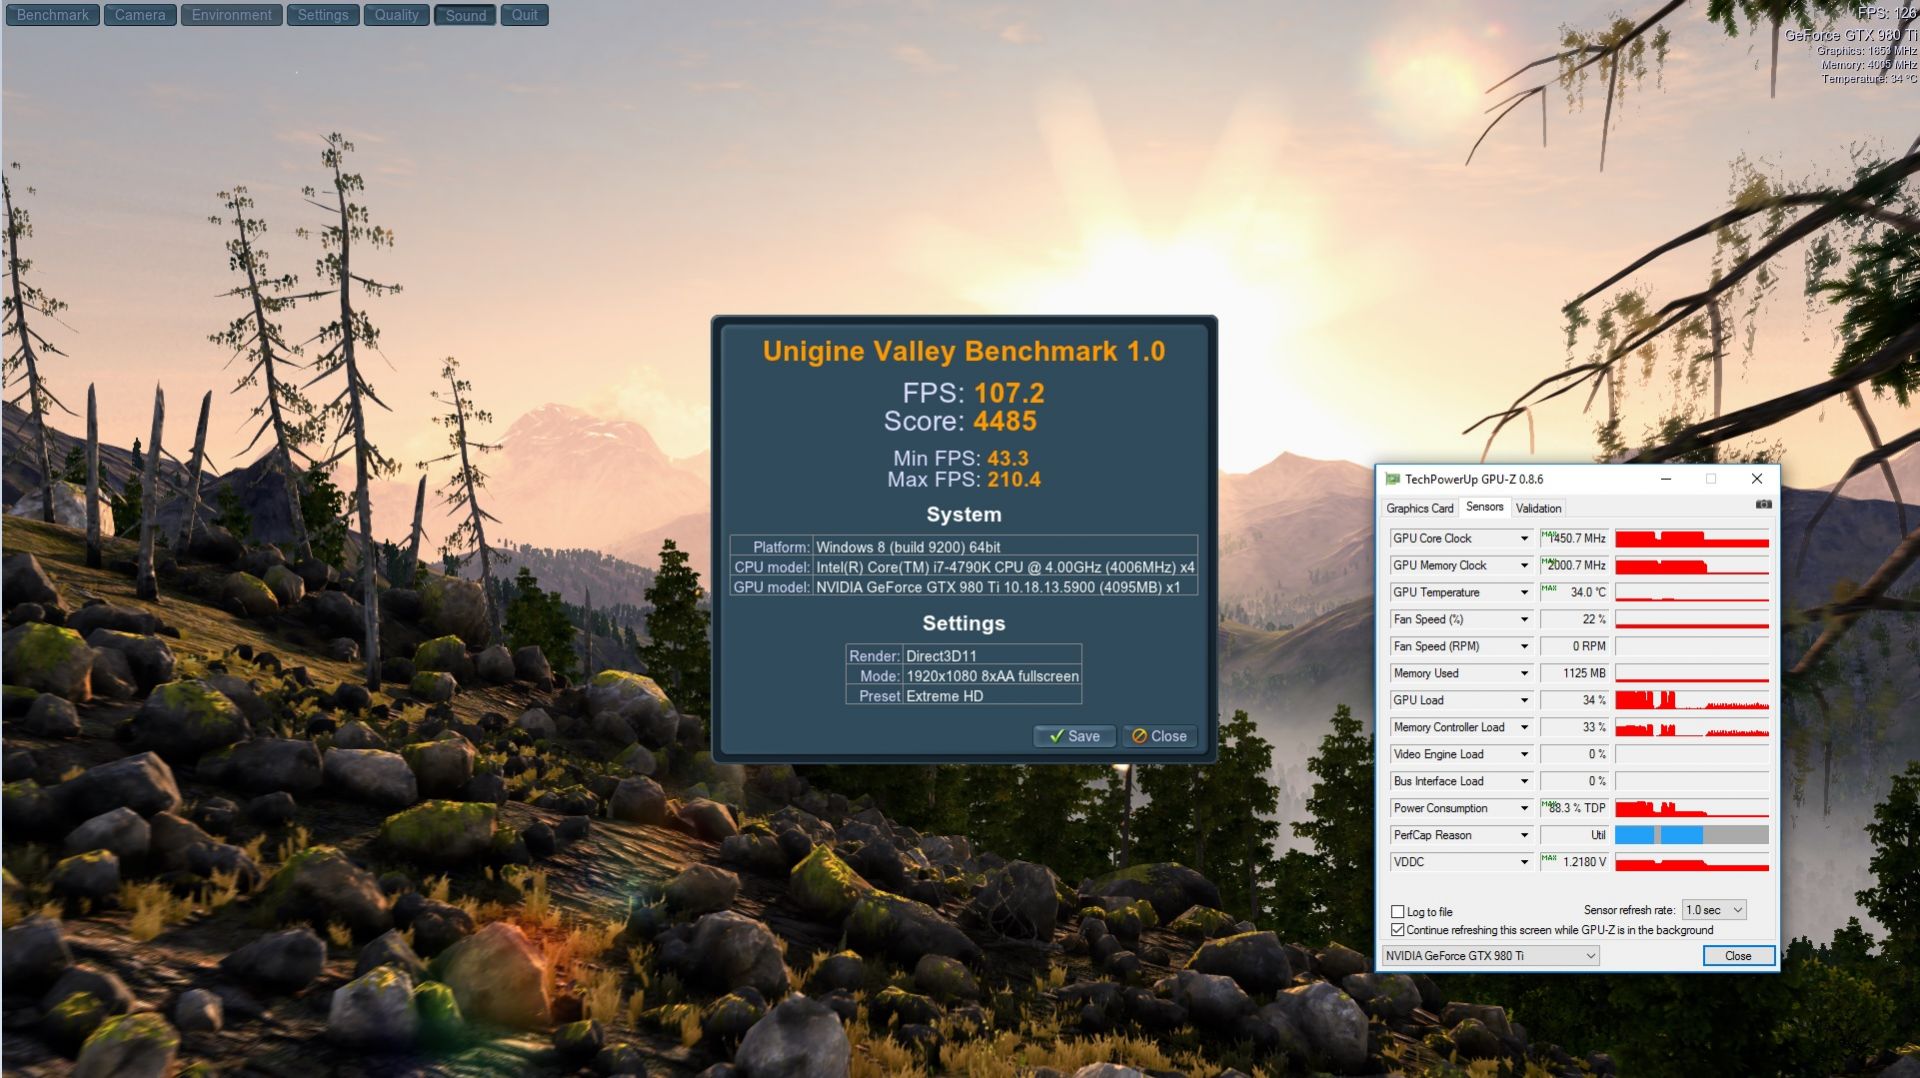This screenshot has height=1078, width=1920.
Task: Open the NVIDIA GeForce GTX 980 Ti selector
Action: click(1490, 956)
